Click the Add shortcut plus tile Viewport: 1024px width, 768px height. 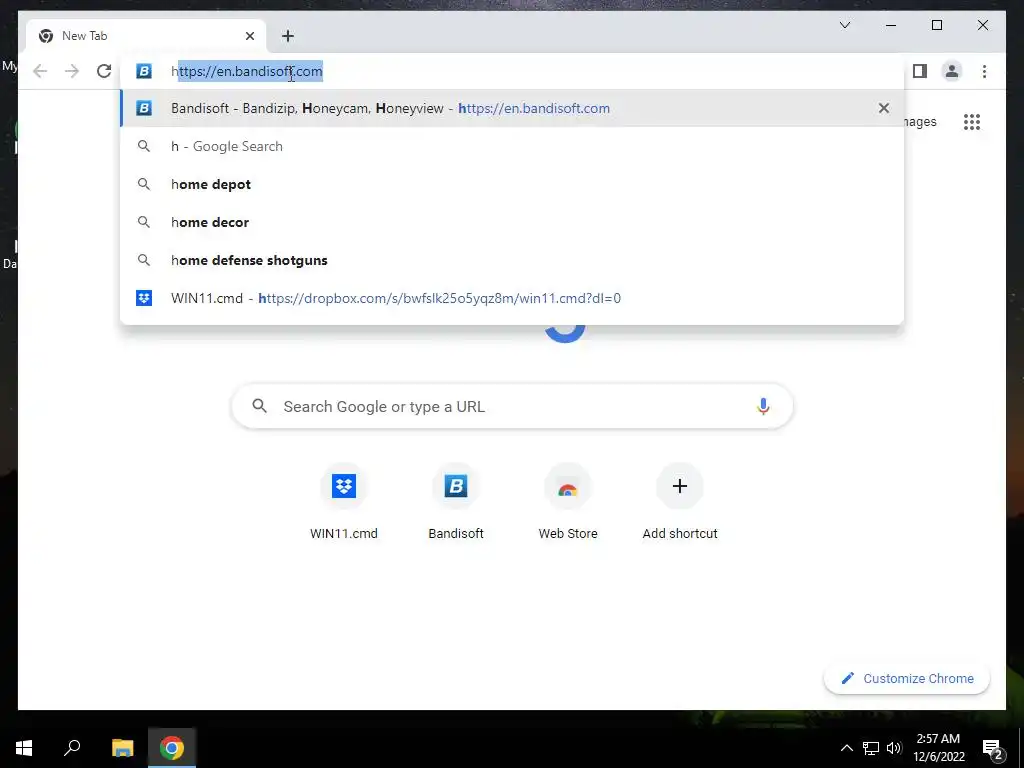pos(680,502)
